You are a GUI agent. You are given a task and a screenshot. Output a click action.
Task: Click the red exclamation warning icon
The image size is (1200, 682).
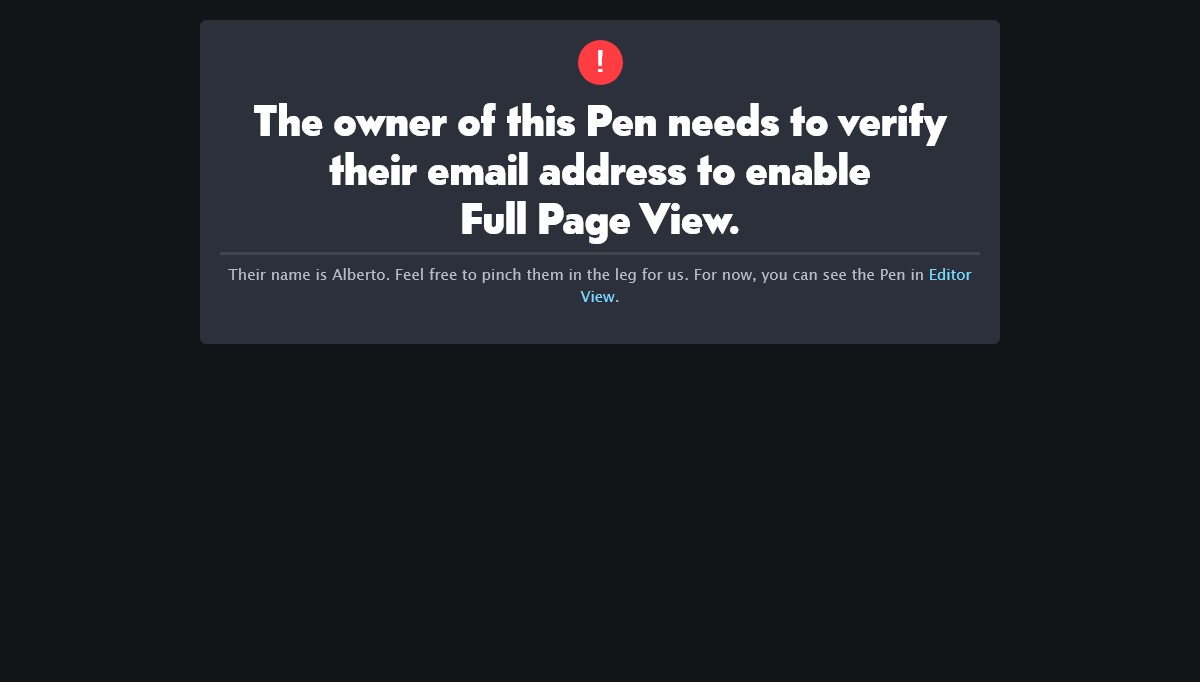click(x=600, y=62)
